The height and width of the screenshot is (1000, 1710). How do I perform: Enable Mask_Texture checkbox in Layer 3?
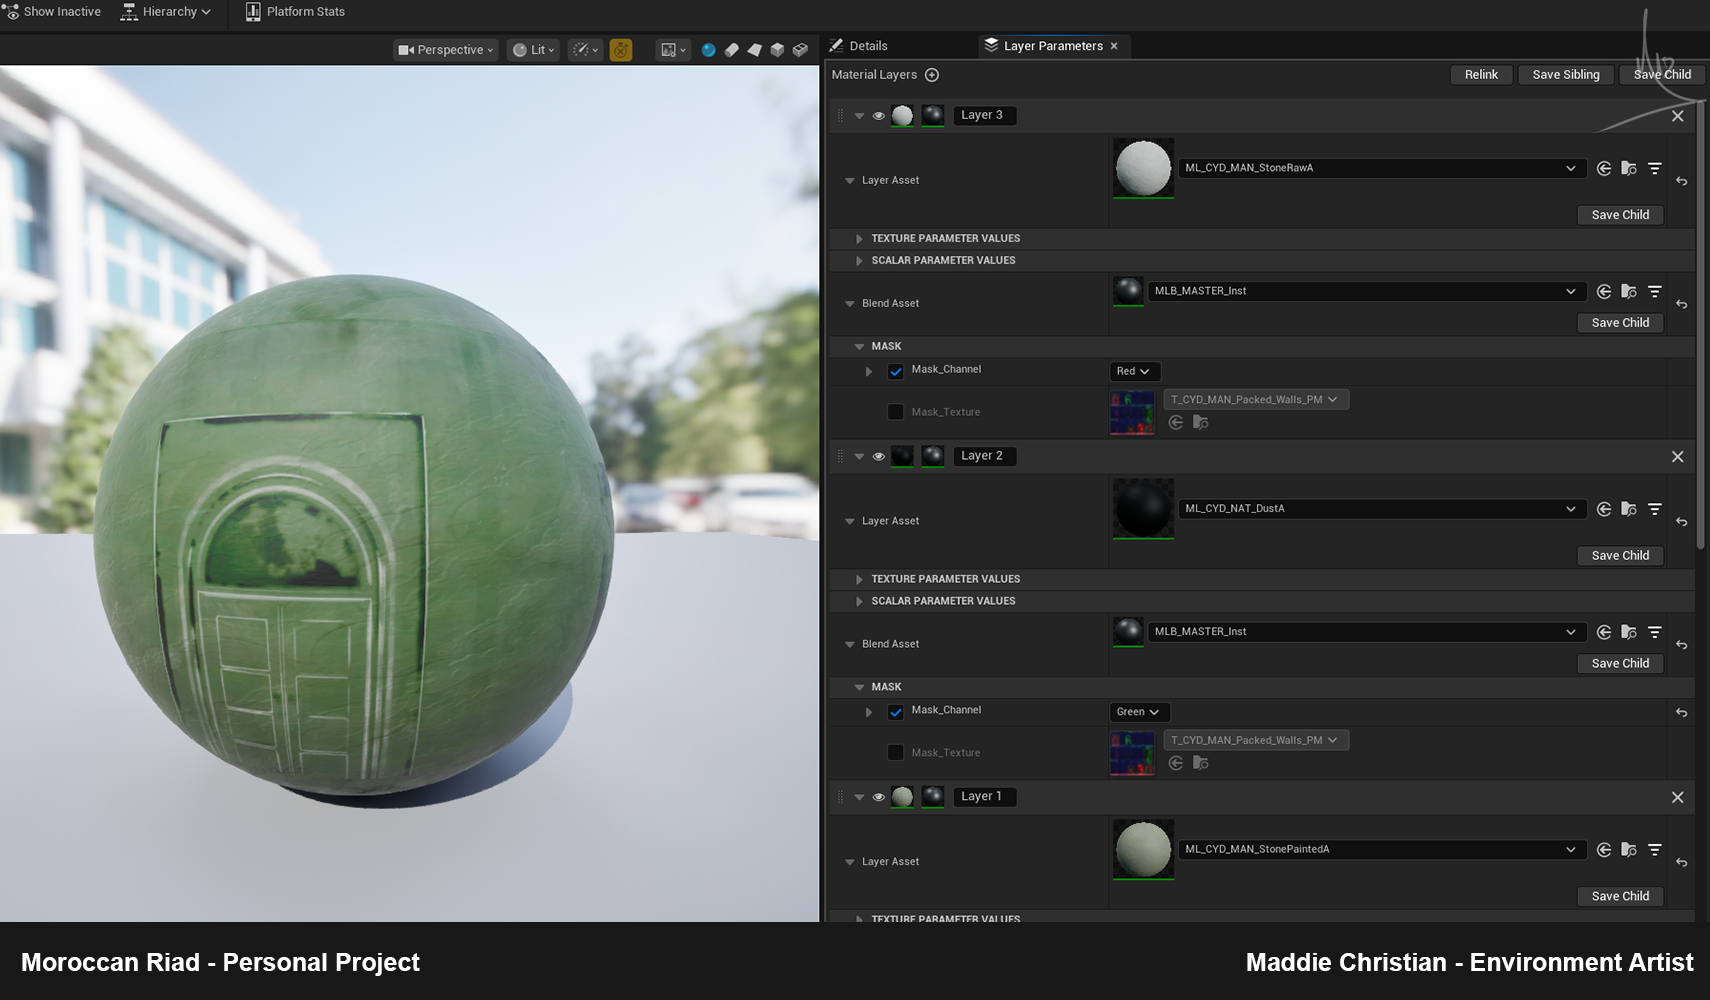[896, 412]
